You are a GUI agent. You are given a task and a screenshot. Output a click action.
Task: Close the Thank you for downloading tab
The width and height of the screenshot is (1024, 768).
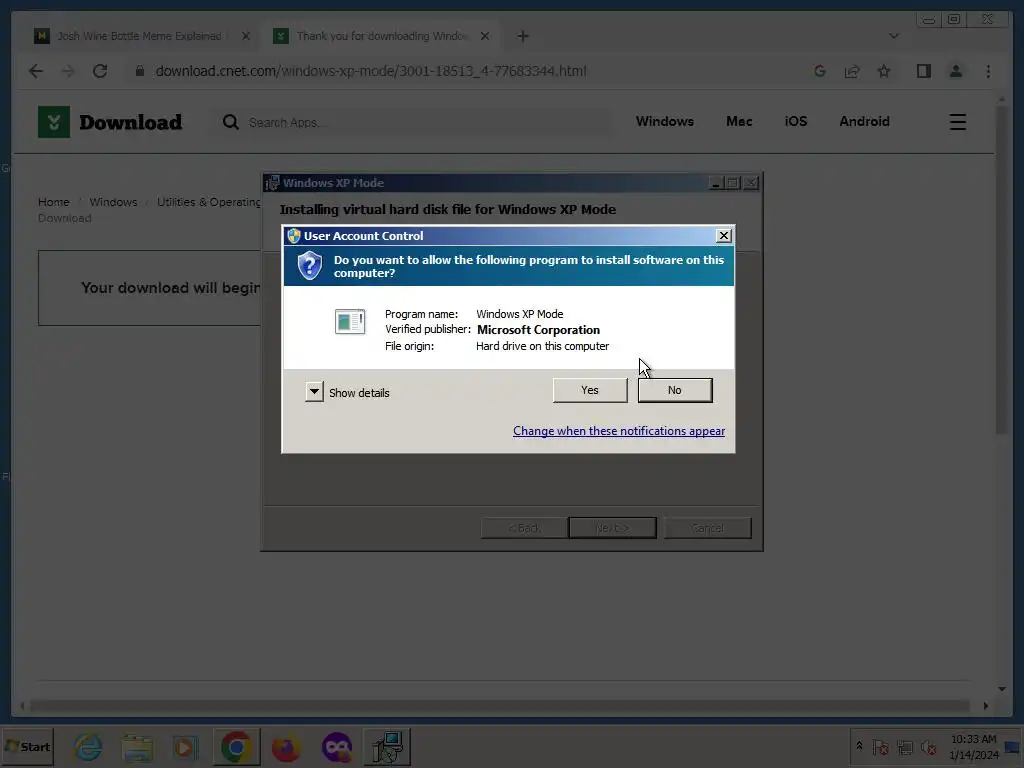(x=485, y=36)
